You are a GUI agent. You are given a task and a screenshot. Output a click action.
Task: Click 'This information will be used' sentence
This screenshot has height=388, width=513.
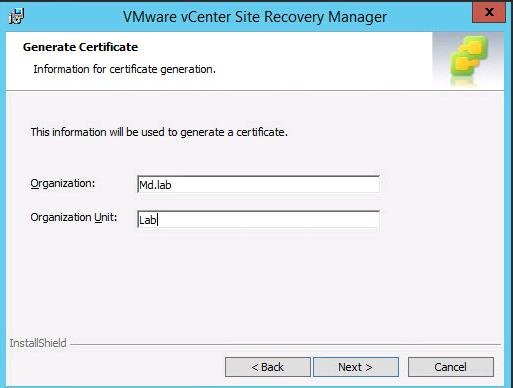pos(159,132)
